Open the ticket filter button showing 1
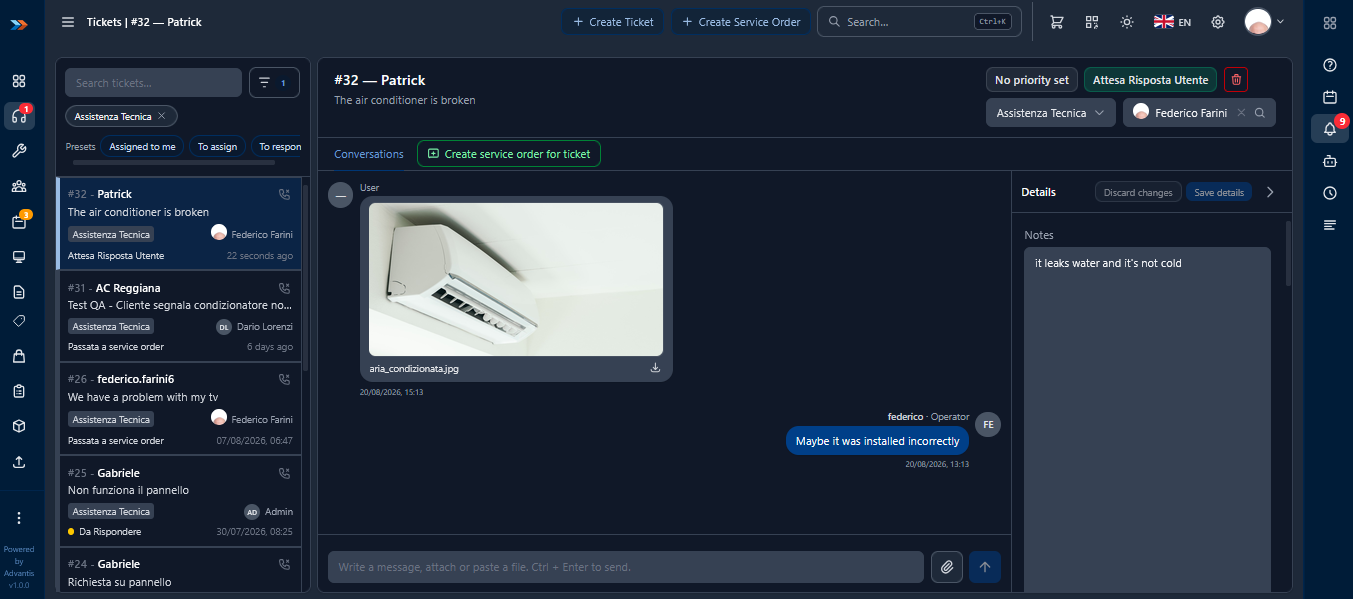Screen dimensions: 1353x599 click(x=274, y=83)
